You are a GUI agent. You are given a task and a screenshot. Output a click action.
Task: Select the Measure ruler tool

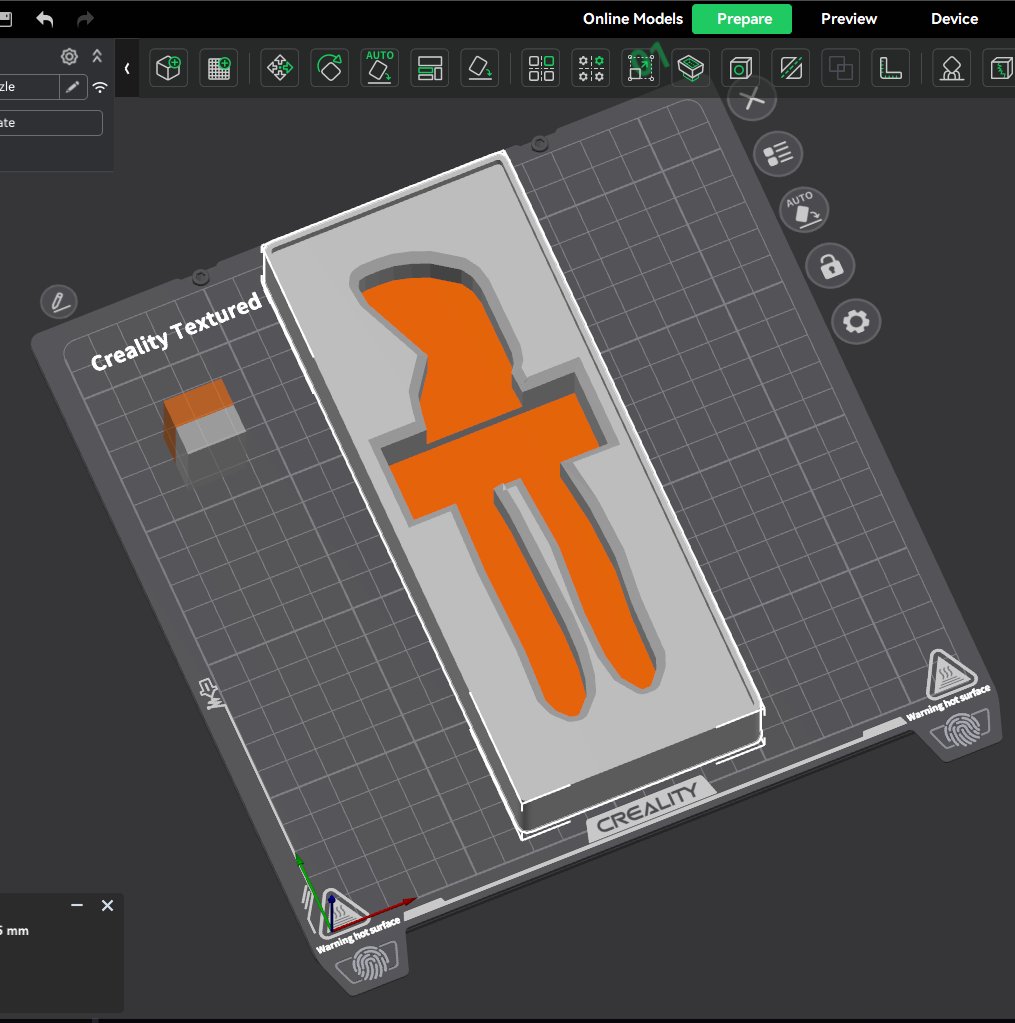(890, 68)
